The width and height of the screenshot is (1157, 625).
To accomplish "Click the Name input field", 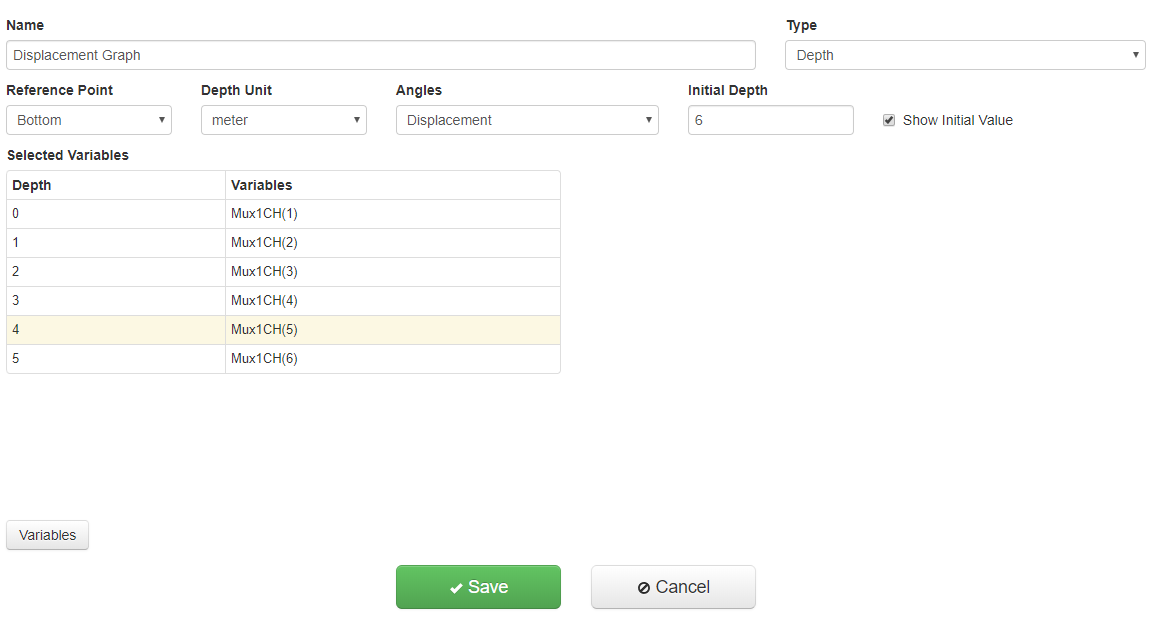I will click(x=380, y=55).
